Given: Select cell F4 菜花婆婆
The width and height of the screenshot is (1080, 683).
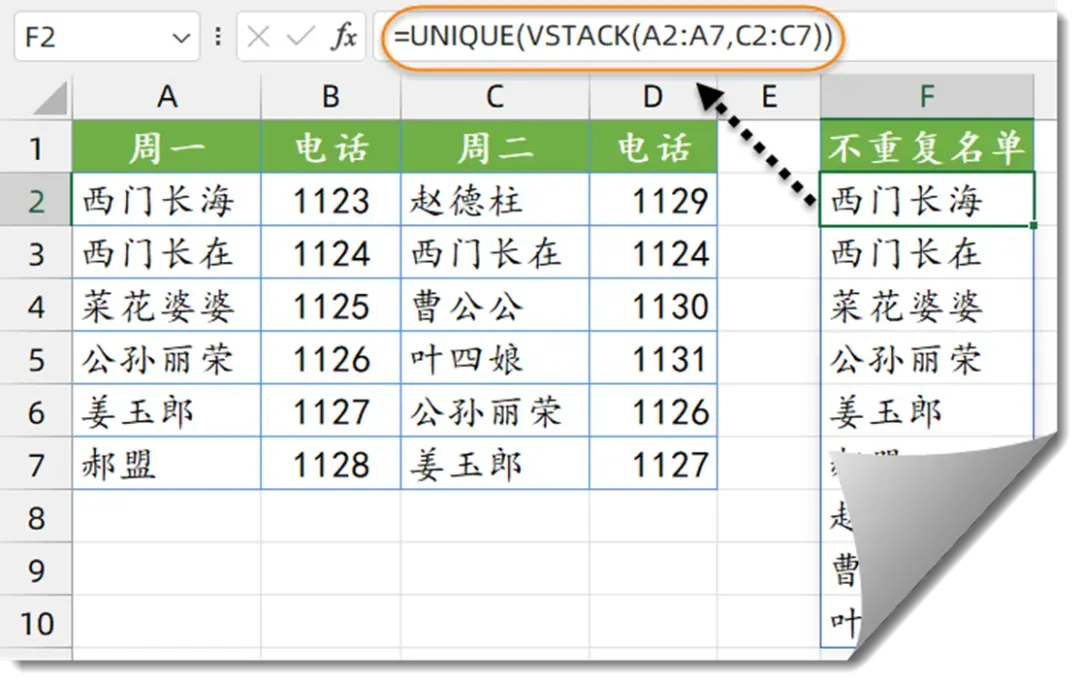Looking at the screenshot, I should pyautogui.click(x=927, y=306).
